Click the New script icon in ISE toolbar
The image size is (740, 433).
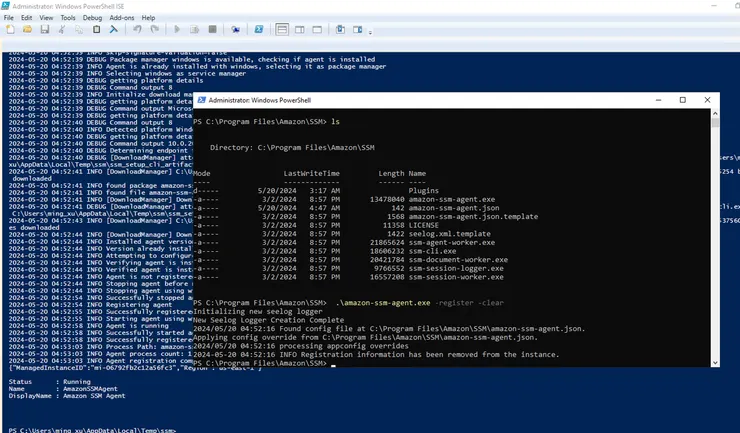[10, 30]
